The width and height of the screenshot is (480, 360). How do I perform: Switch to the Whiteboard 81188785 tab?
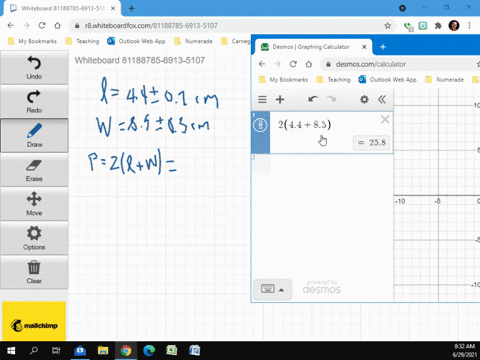point(62,8)
